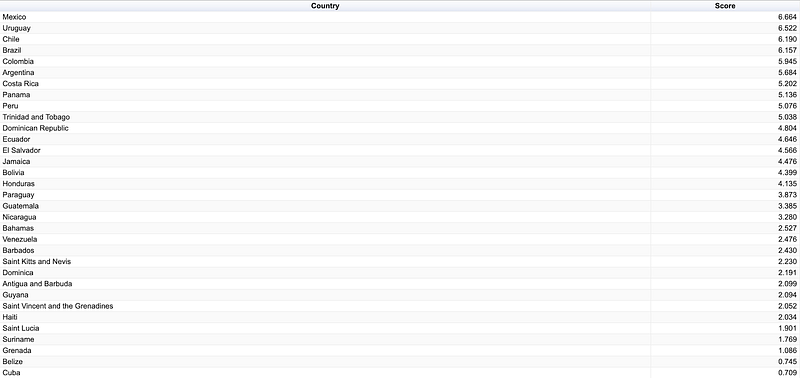Viewport: 800px width, 378px height.
Task: Click the score value 5.076
Action: (787, 106)
